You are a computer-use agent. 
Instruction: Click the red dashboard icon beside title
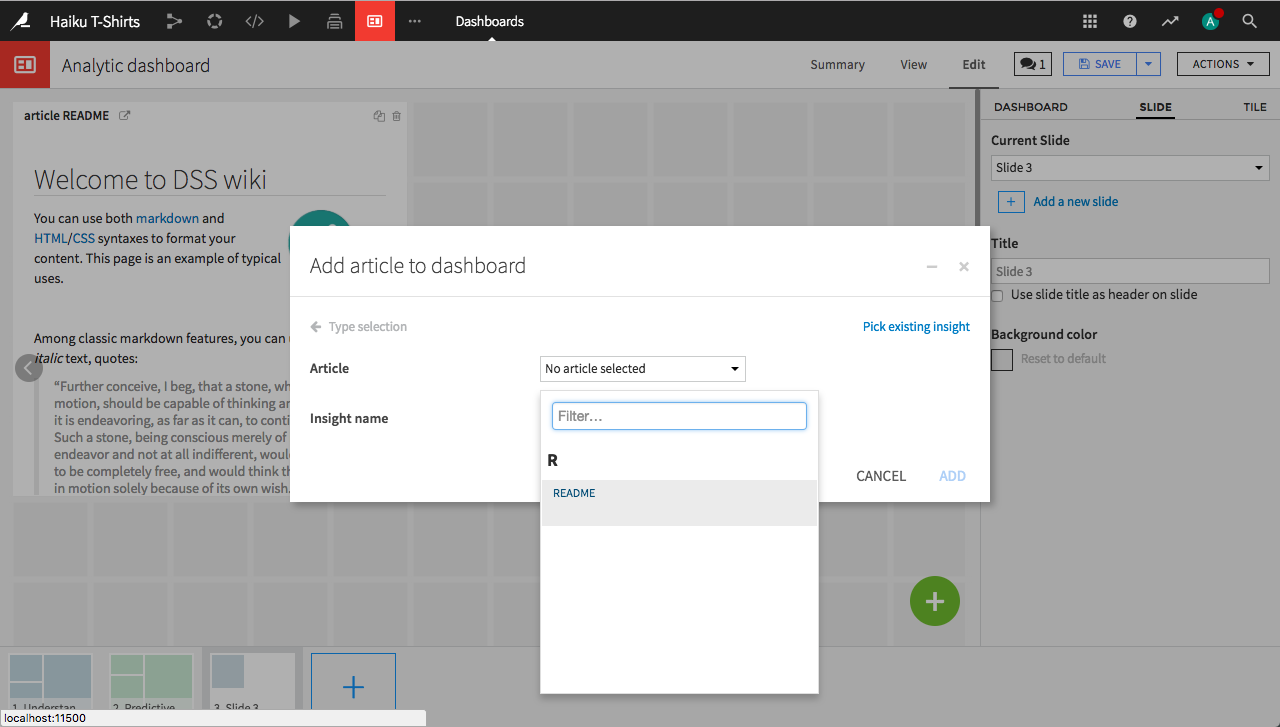25,65
